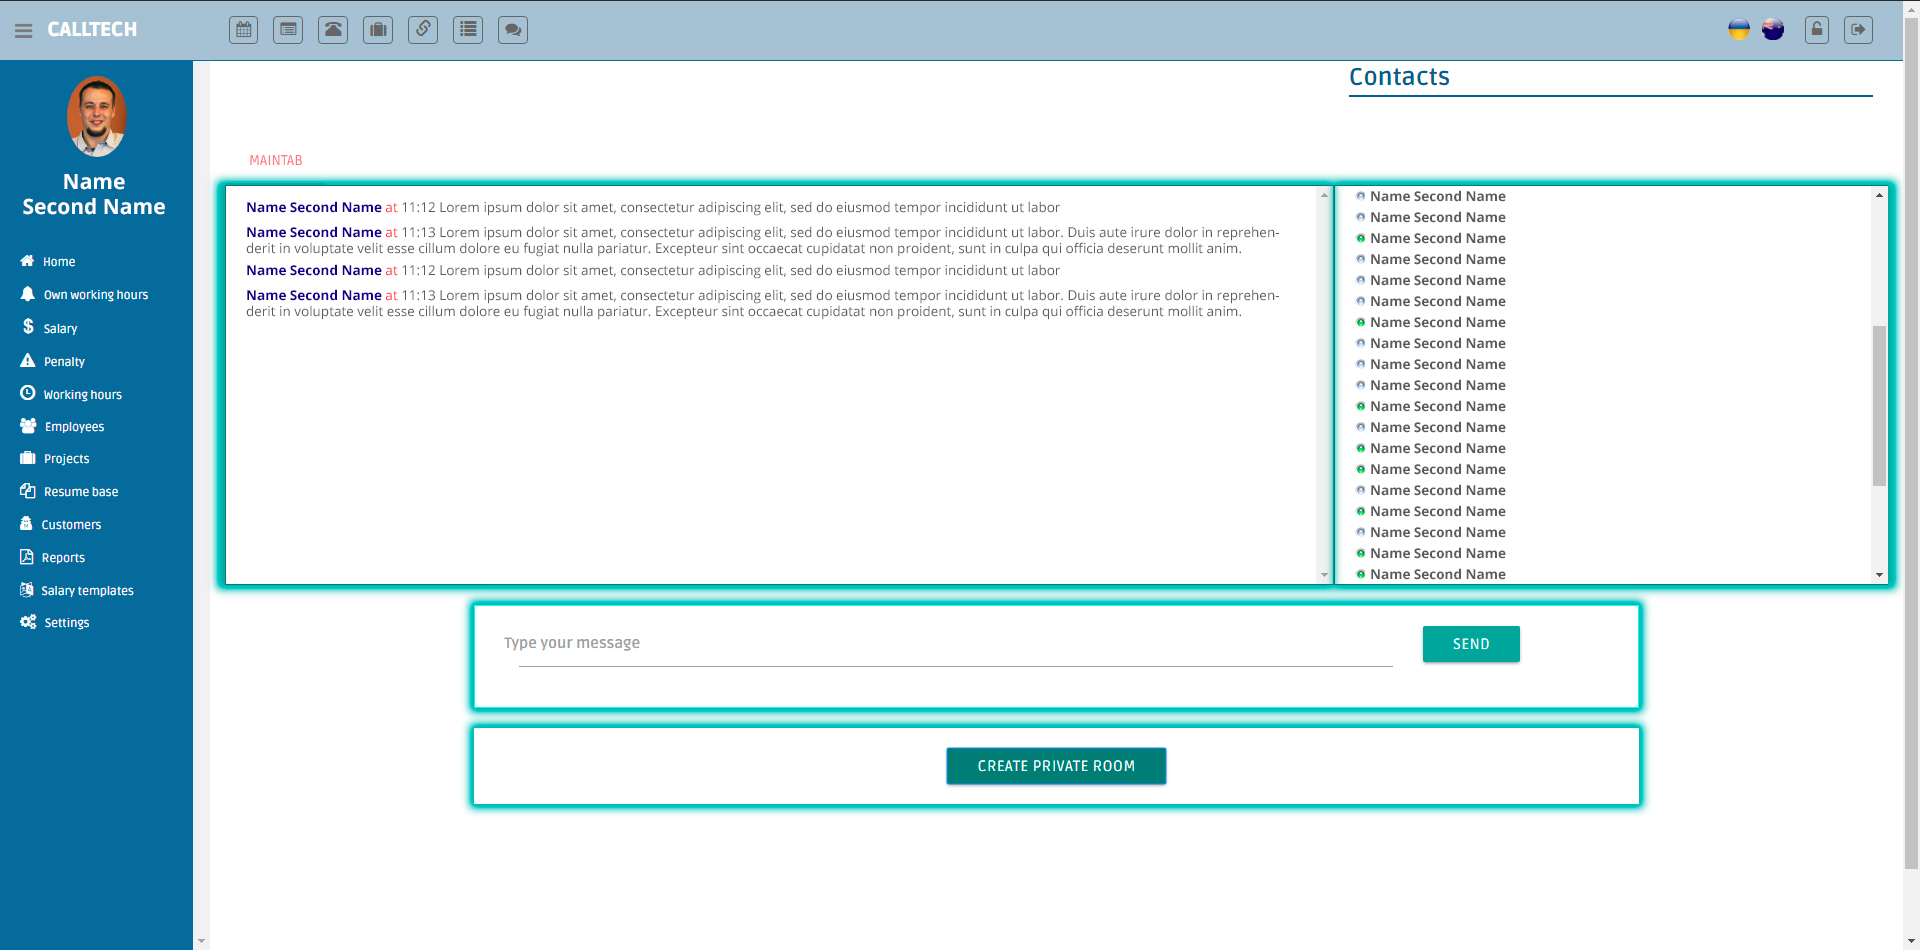The image size is (1920, 950).
Task: Click the chat messages scroll-down arrow
Action: tap(1324, 575)
